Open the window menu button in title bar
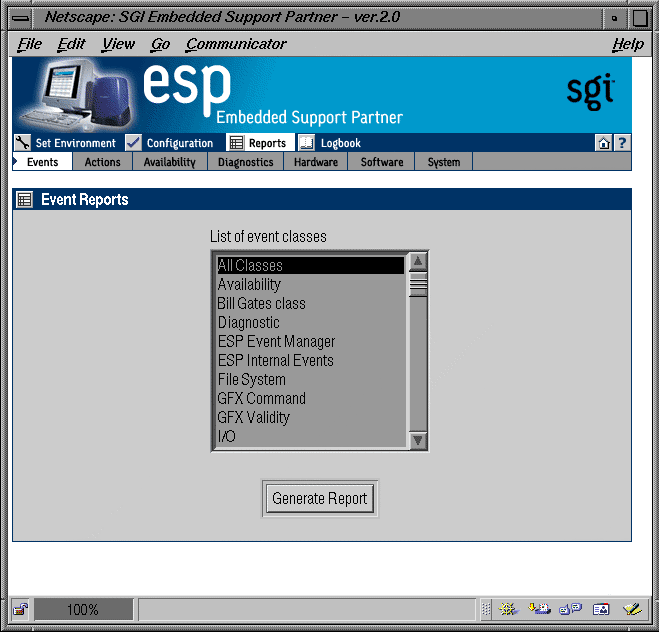Screen dimensions: 659x632 pyautogui.click(x=21, y=18)
